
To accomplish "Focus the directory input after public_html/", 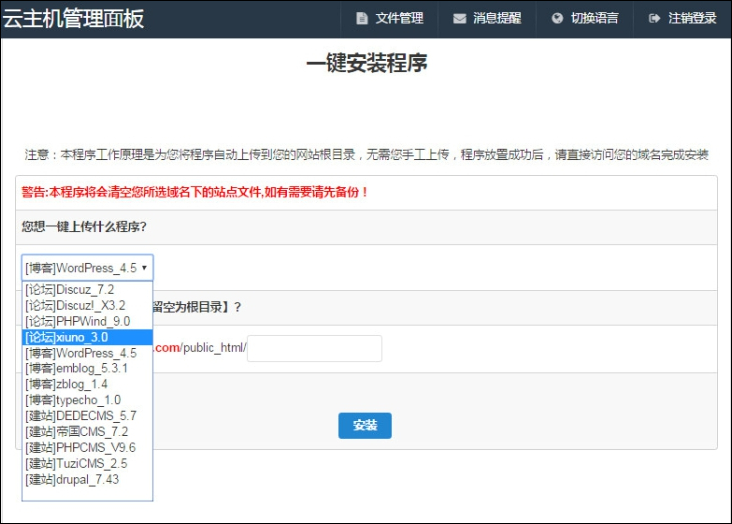I will pos(314,348).
